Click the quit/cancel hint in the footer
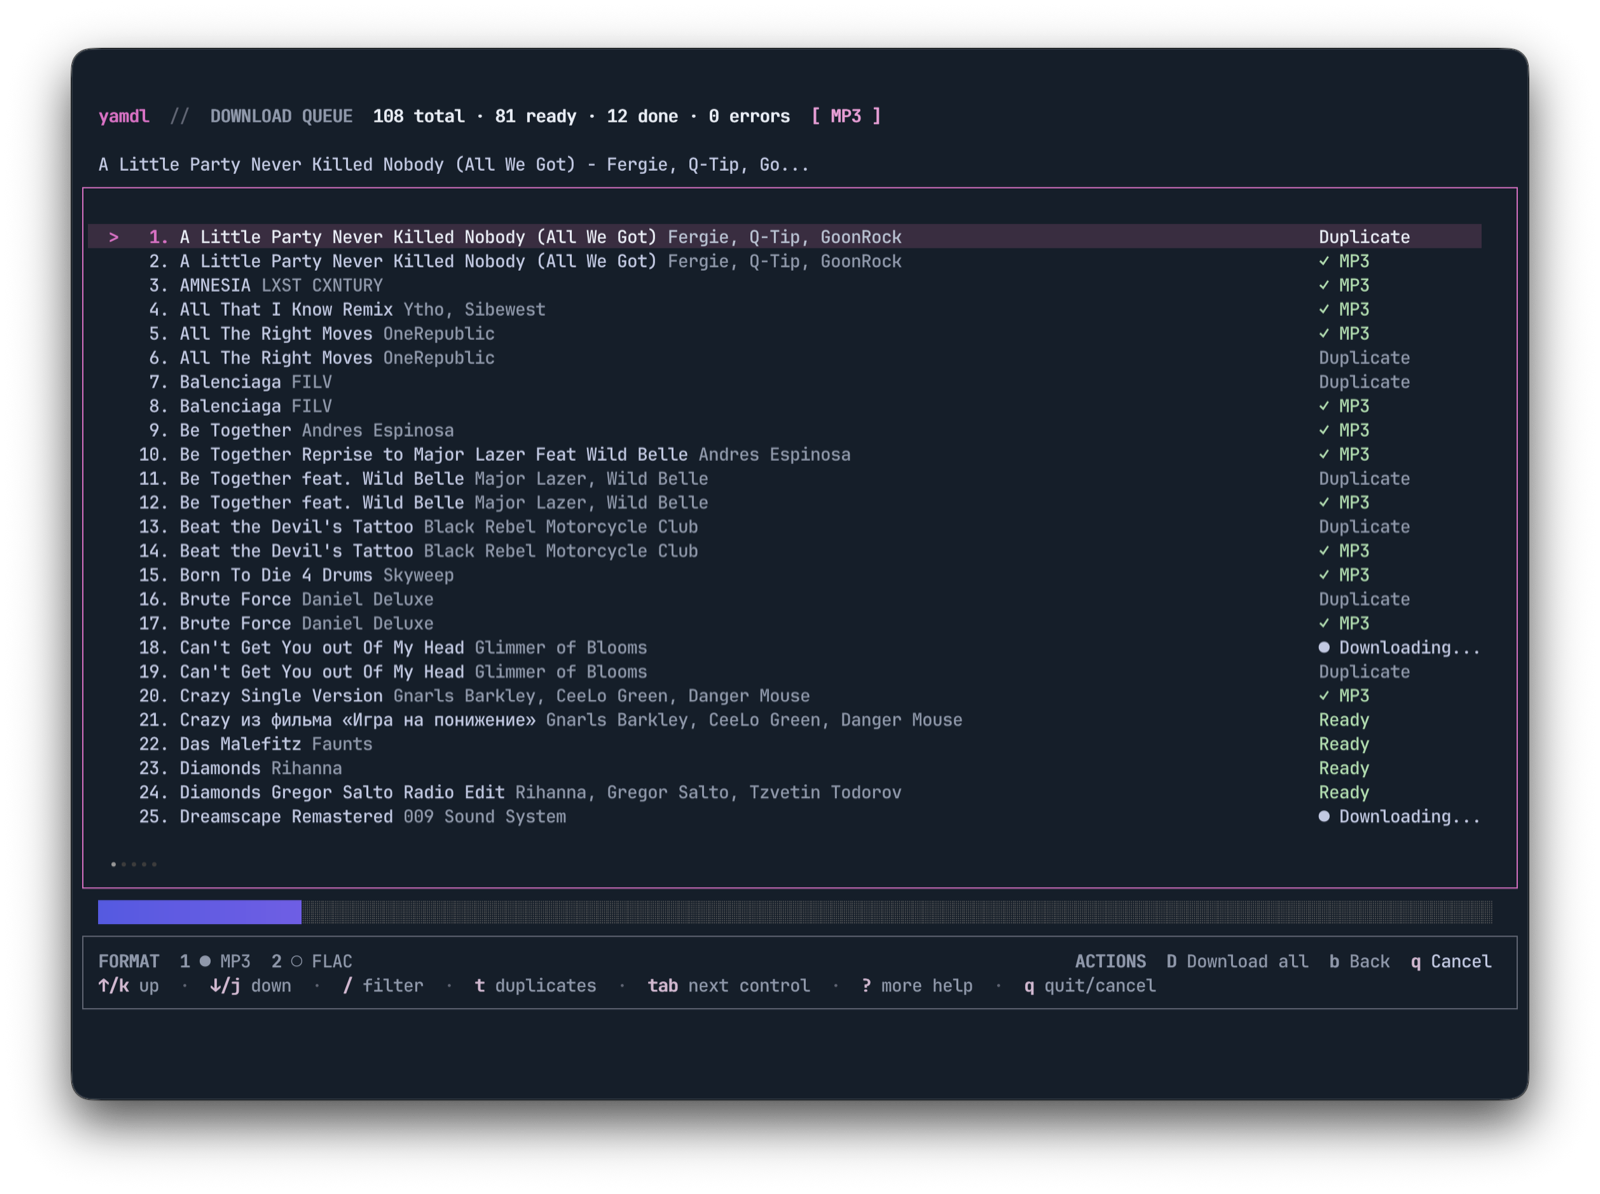 tap(1090, 986)
